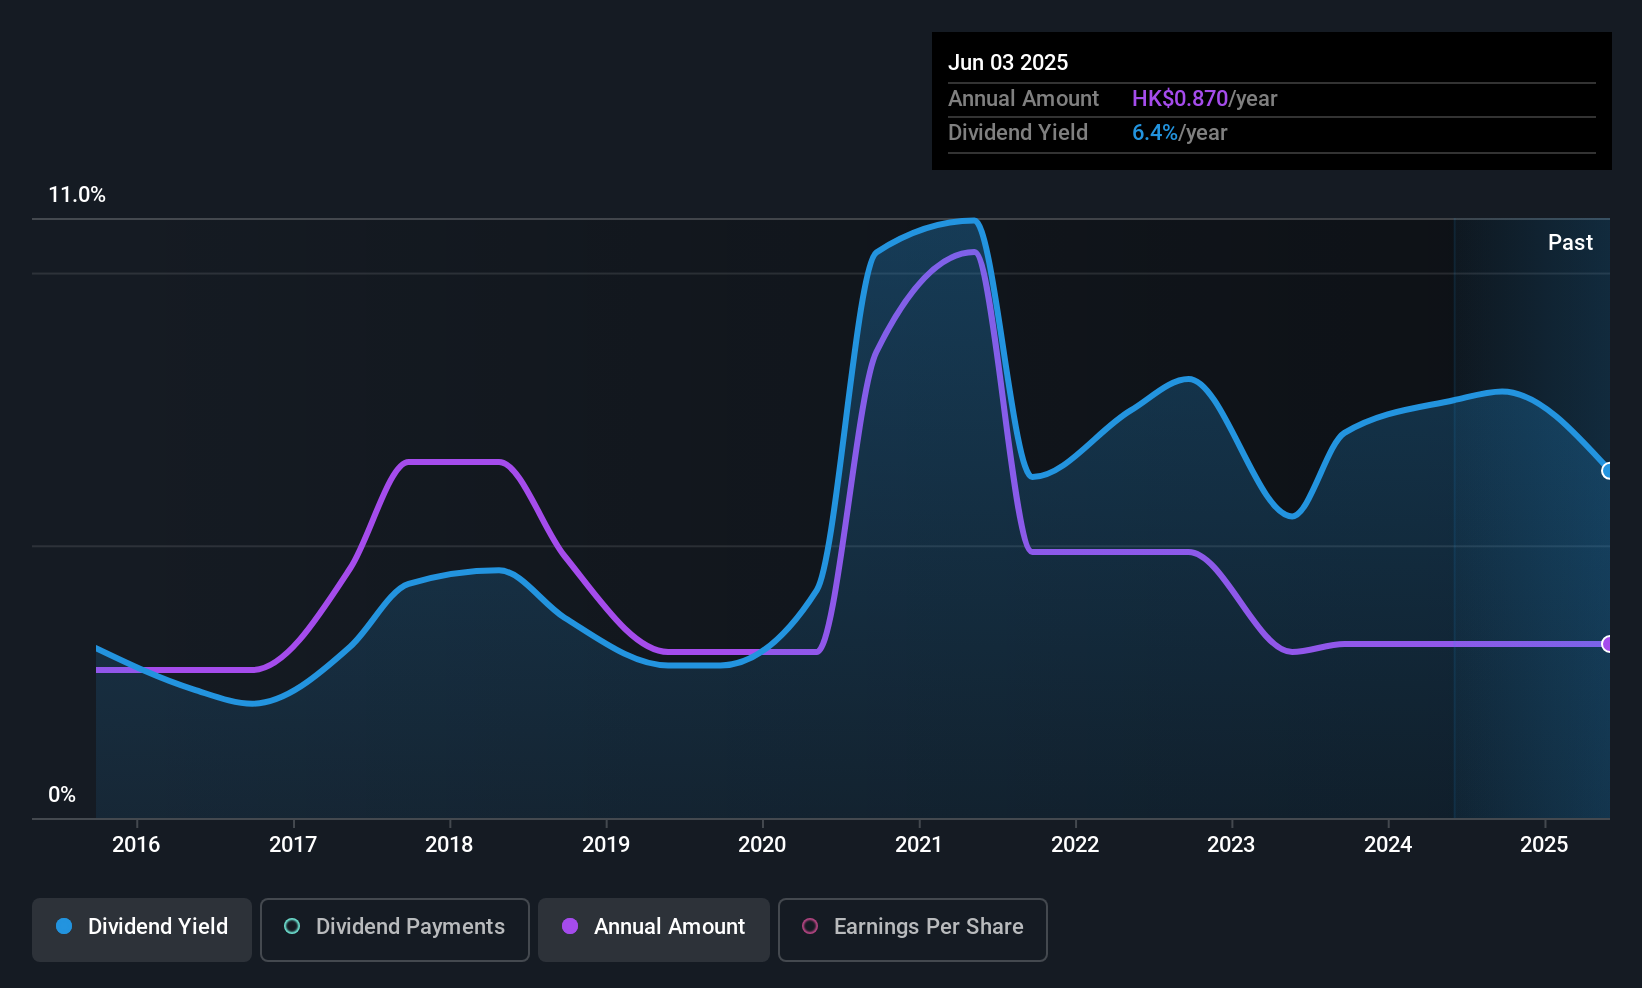This screenshot has width=1642, height=988.
Task: Click the 0% y-axis label
Action: pos(62,795)
